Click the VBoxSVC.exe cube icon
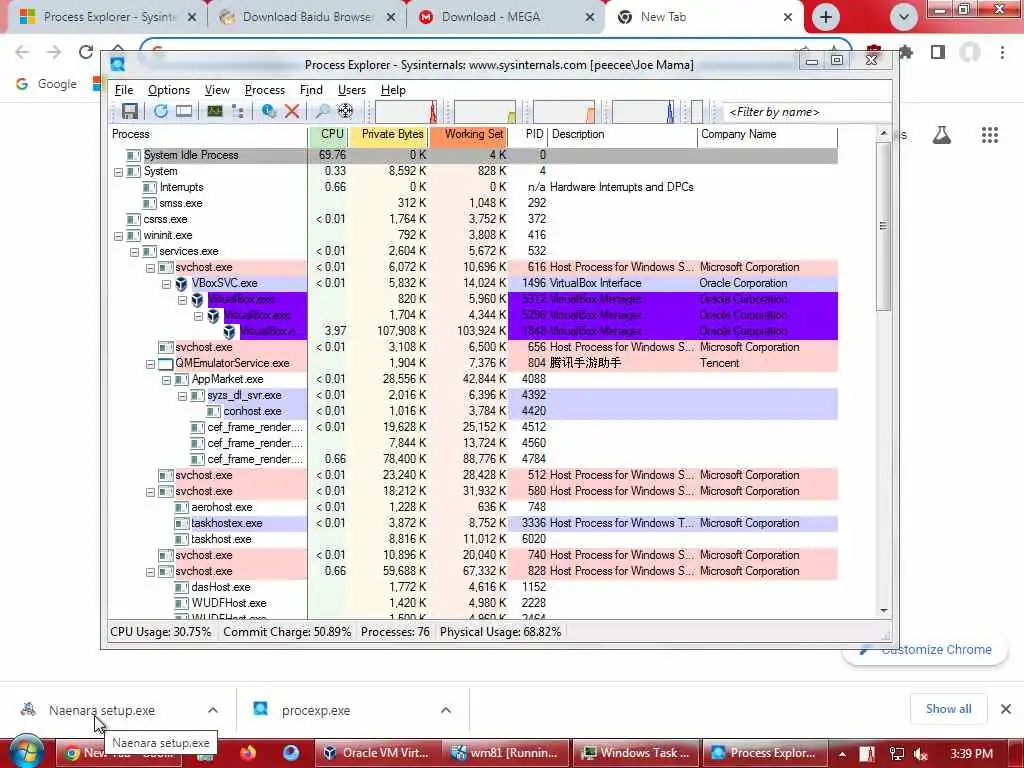This screenshot has height=768, width=1024. [182, 283]
